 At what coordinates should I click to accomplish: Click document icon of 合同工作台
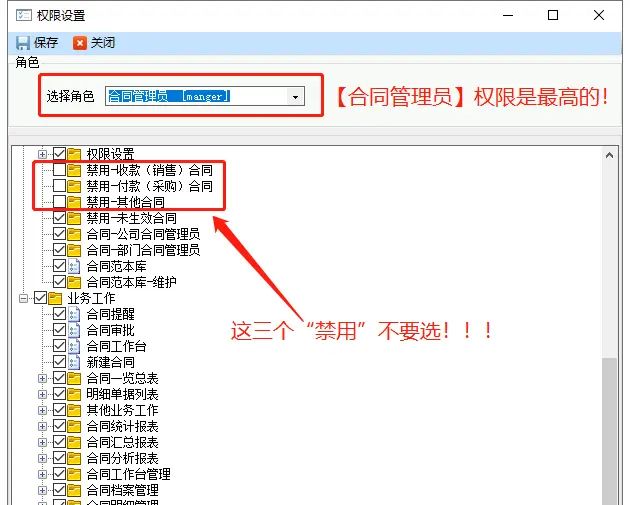pos(74,346)
